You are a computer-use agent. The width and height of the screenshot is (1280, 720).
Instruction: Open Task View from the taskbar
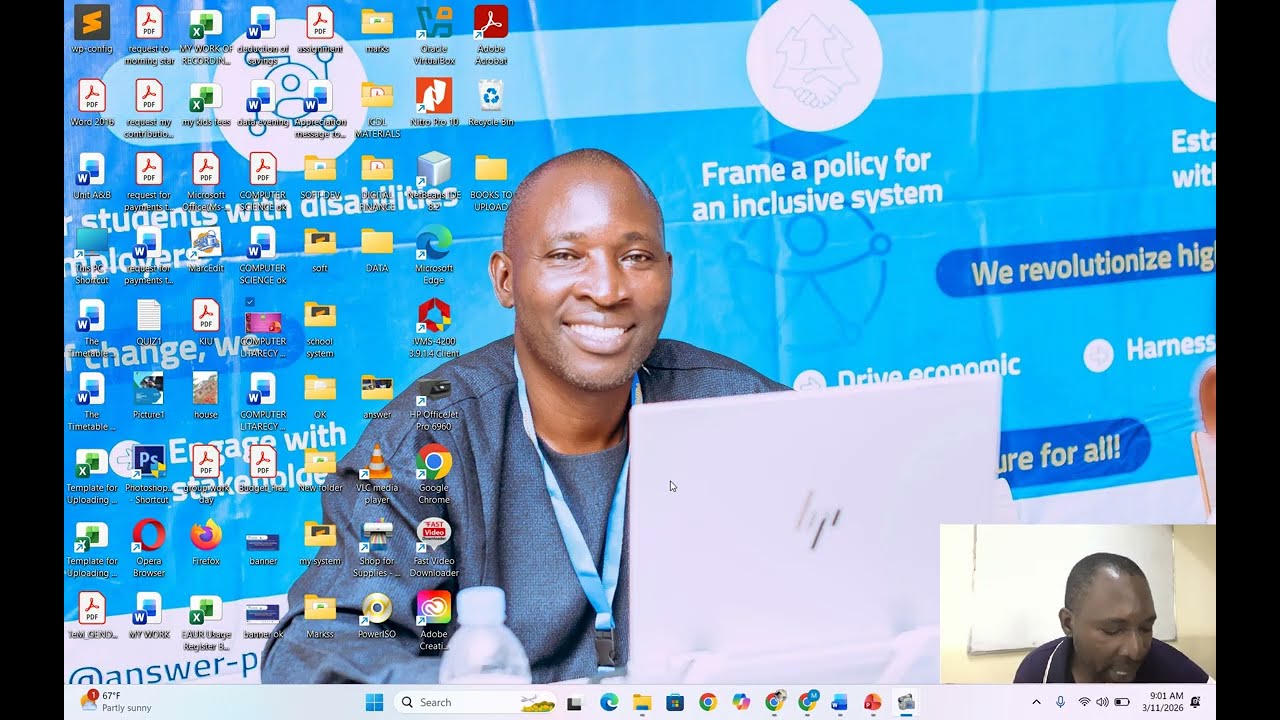575,702
